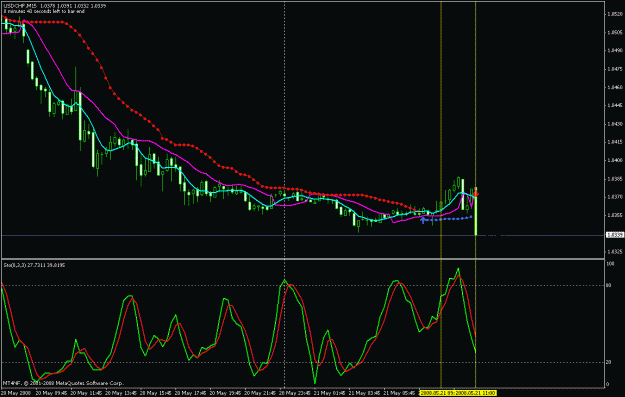
Task: Click the 1.0475 price axis label
Action: tap(614, 69)
